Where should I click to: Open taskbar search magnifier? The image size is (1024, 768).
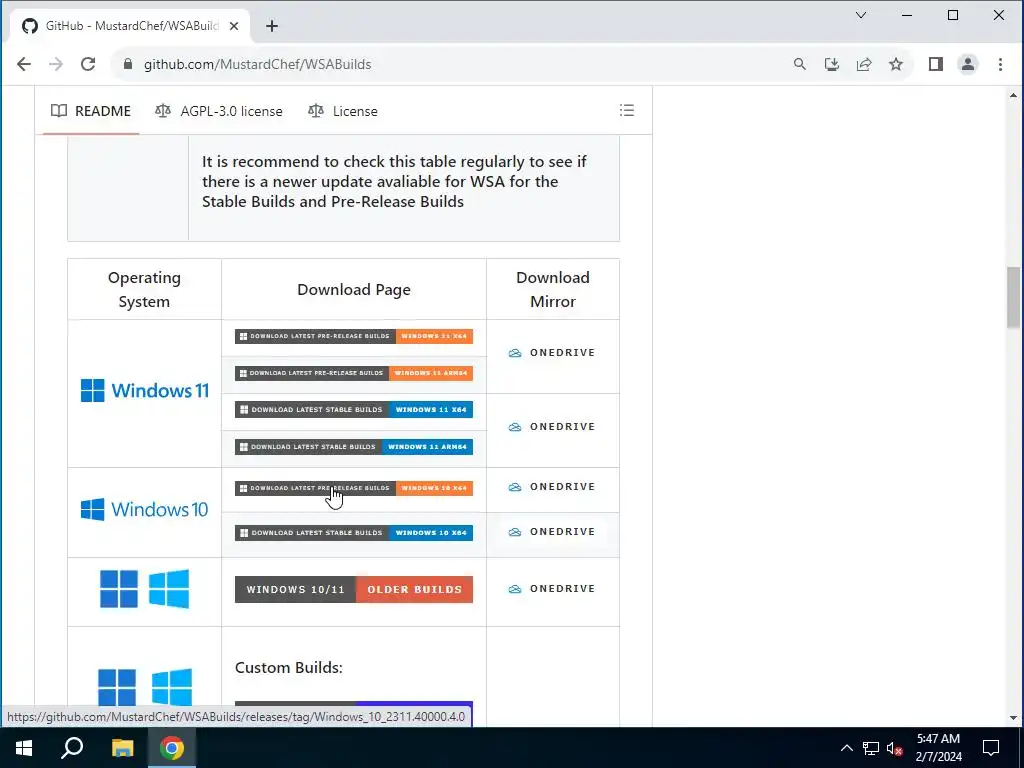tap(72, 748)
